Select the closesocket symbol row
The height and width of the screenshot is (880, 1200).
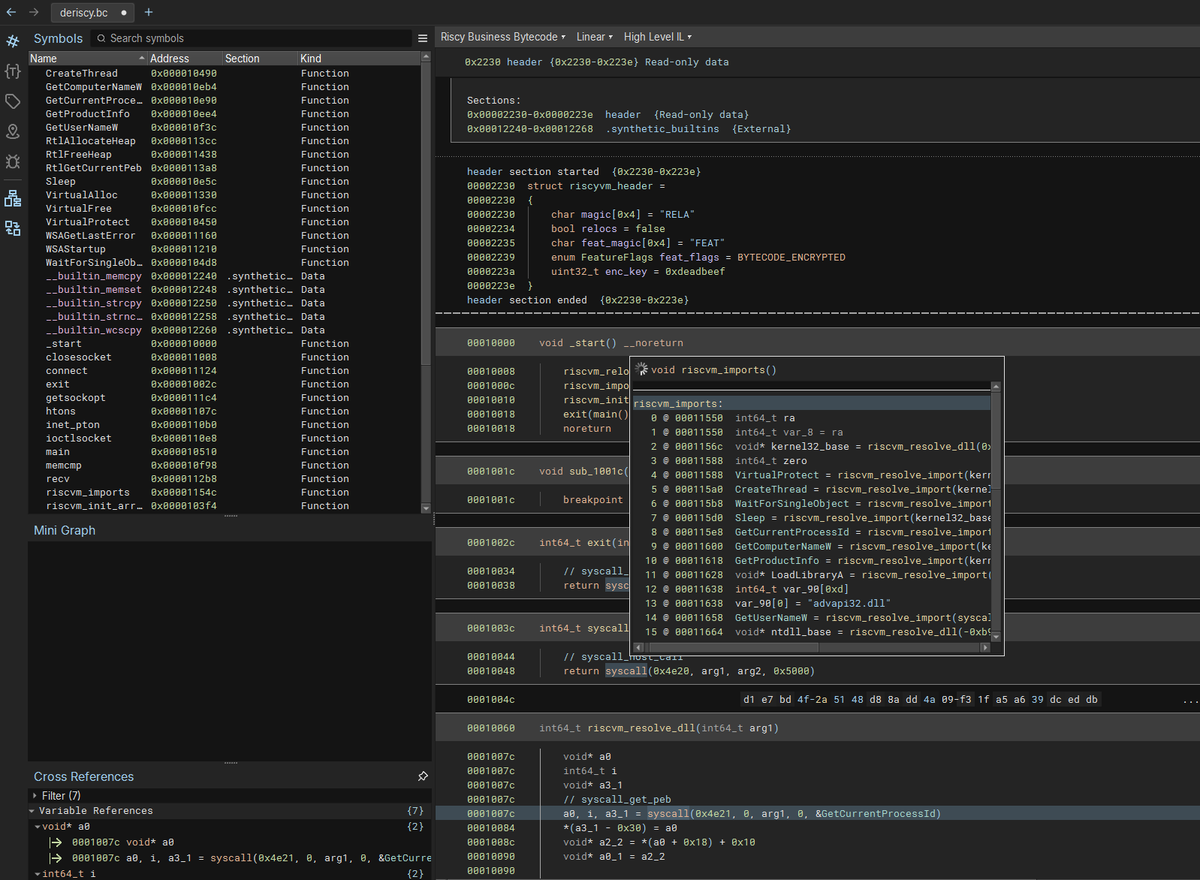pyautogui.click(x=225, y=357)
